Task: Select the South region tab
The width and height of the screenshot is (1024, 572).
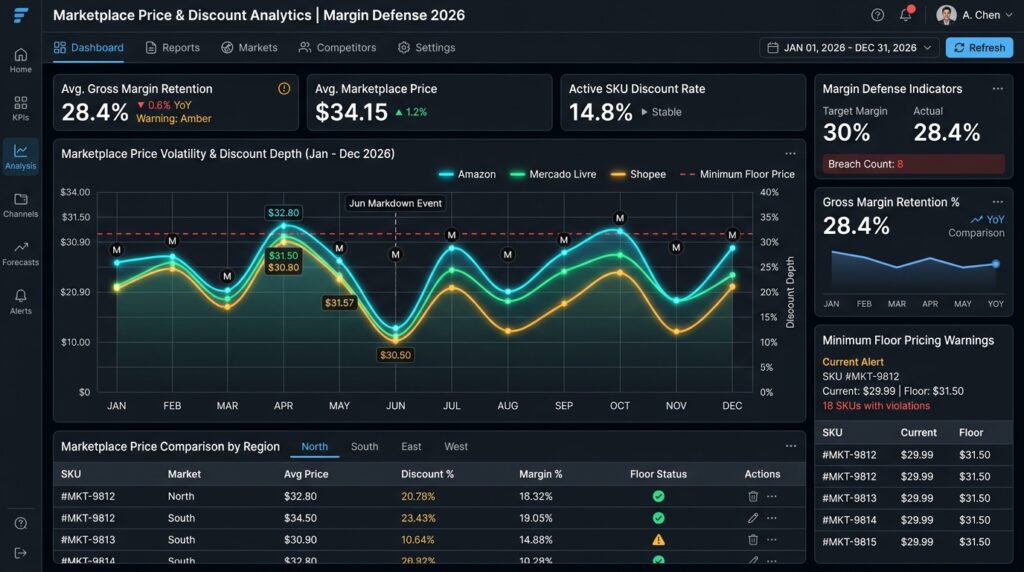Action: (x=364, y=447)
